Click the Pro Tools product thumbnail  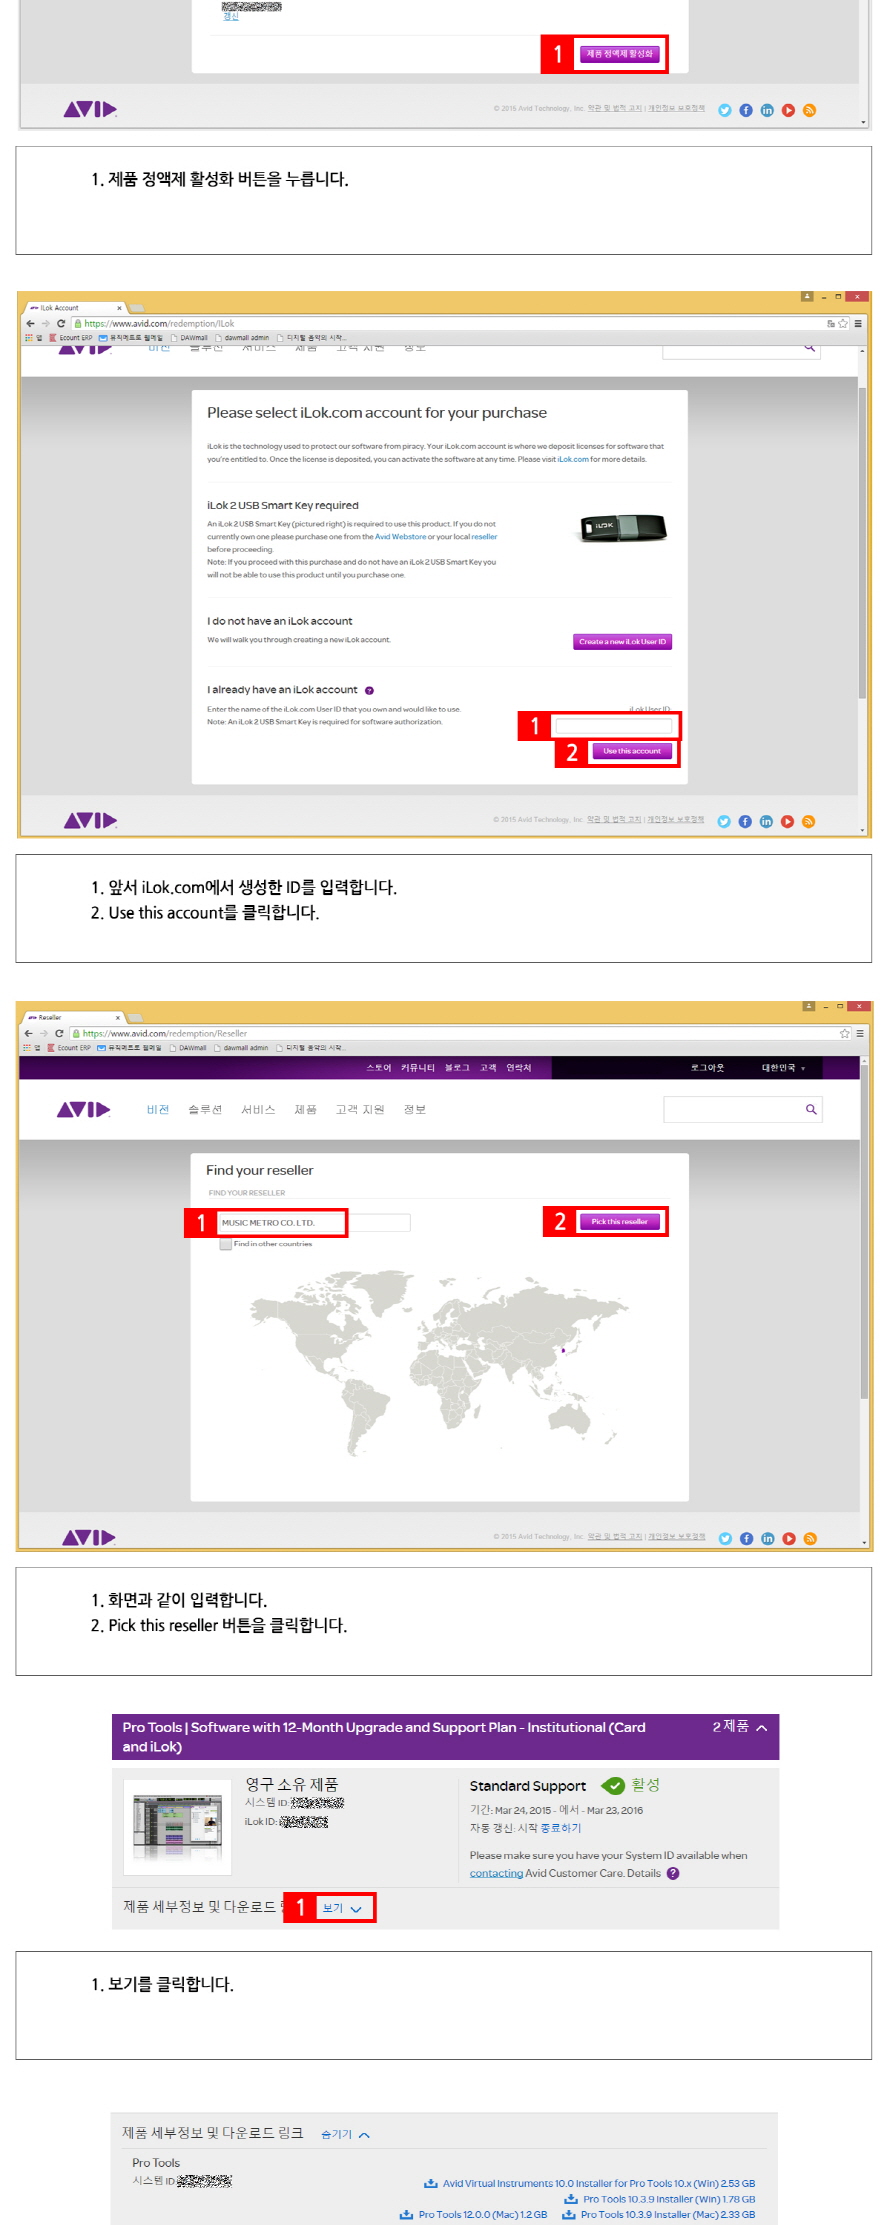(x=177, y=1826)
